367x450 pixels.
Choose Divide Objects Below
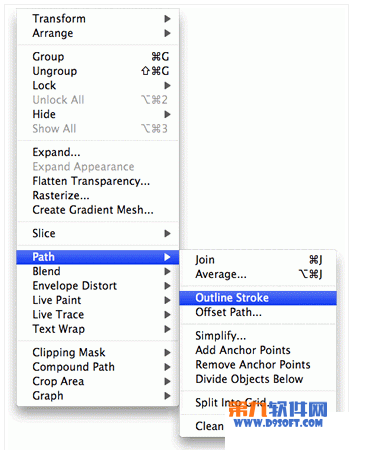pos(258,379)
